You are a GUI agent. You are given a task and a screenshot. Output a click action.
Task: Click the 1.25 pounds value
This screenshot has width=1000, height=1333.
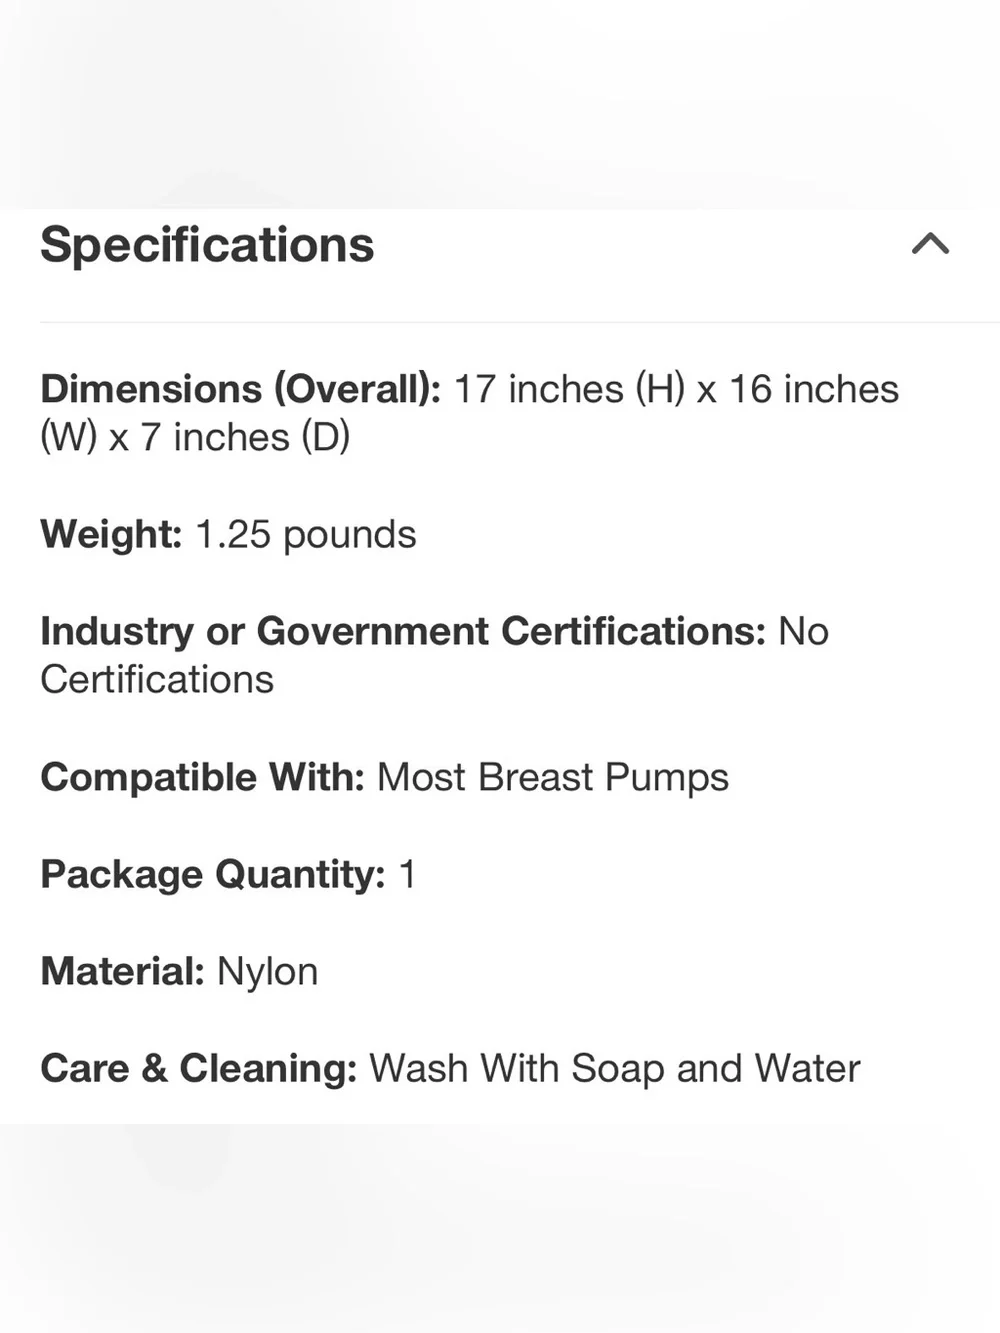point(305,534)
